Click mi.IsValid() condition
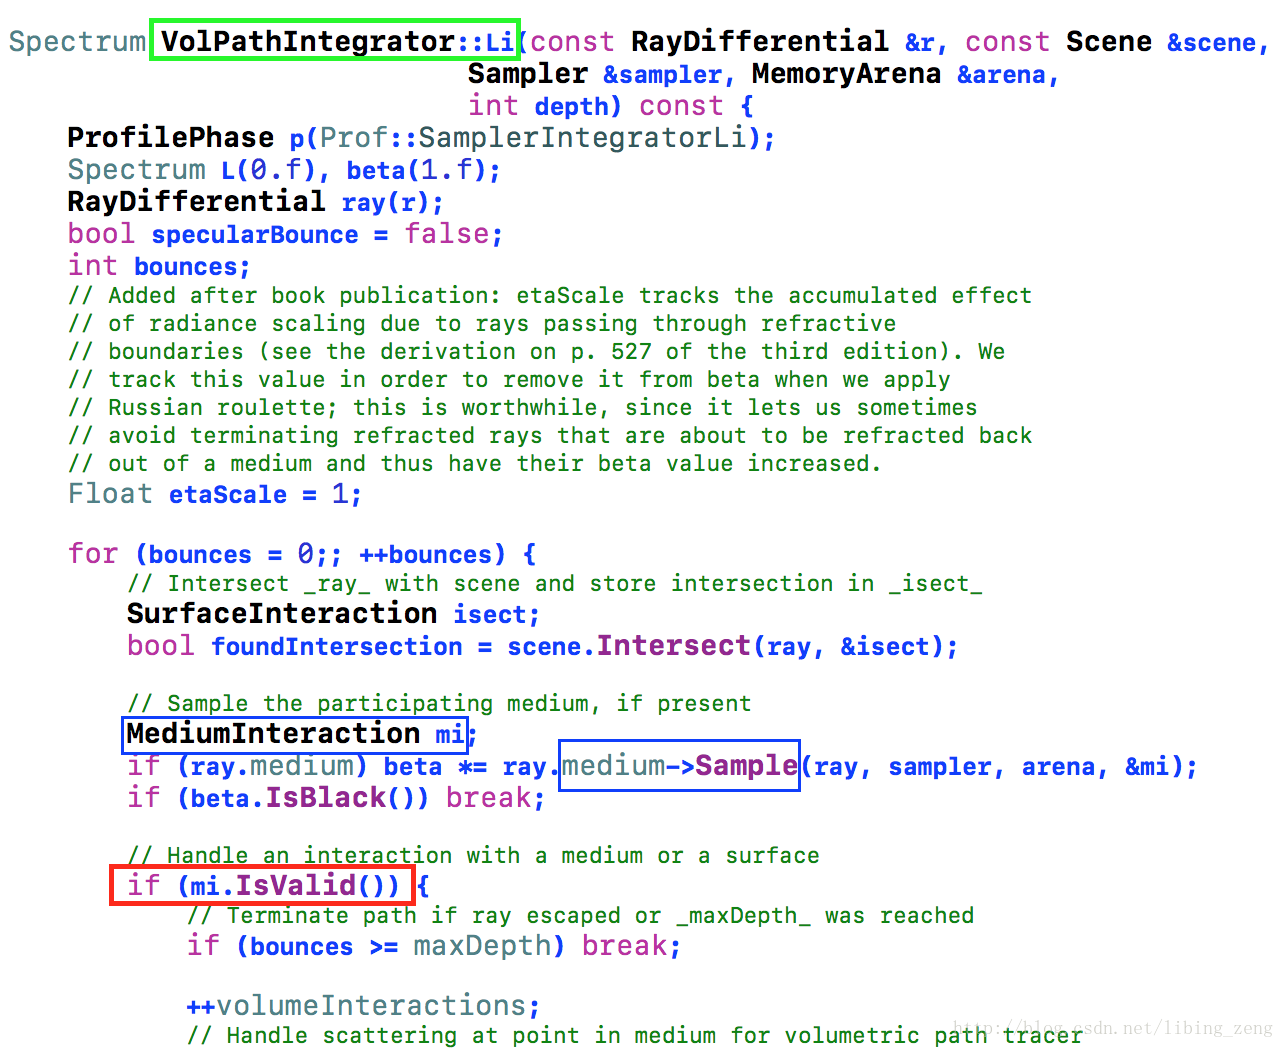Image resolution: width=1284 pixels, height=1048 pixels. pyautogui.click(x=287, y=885)
